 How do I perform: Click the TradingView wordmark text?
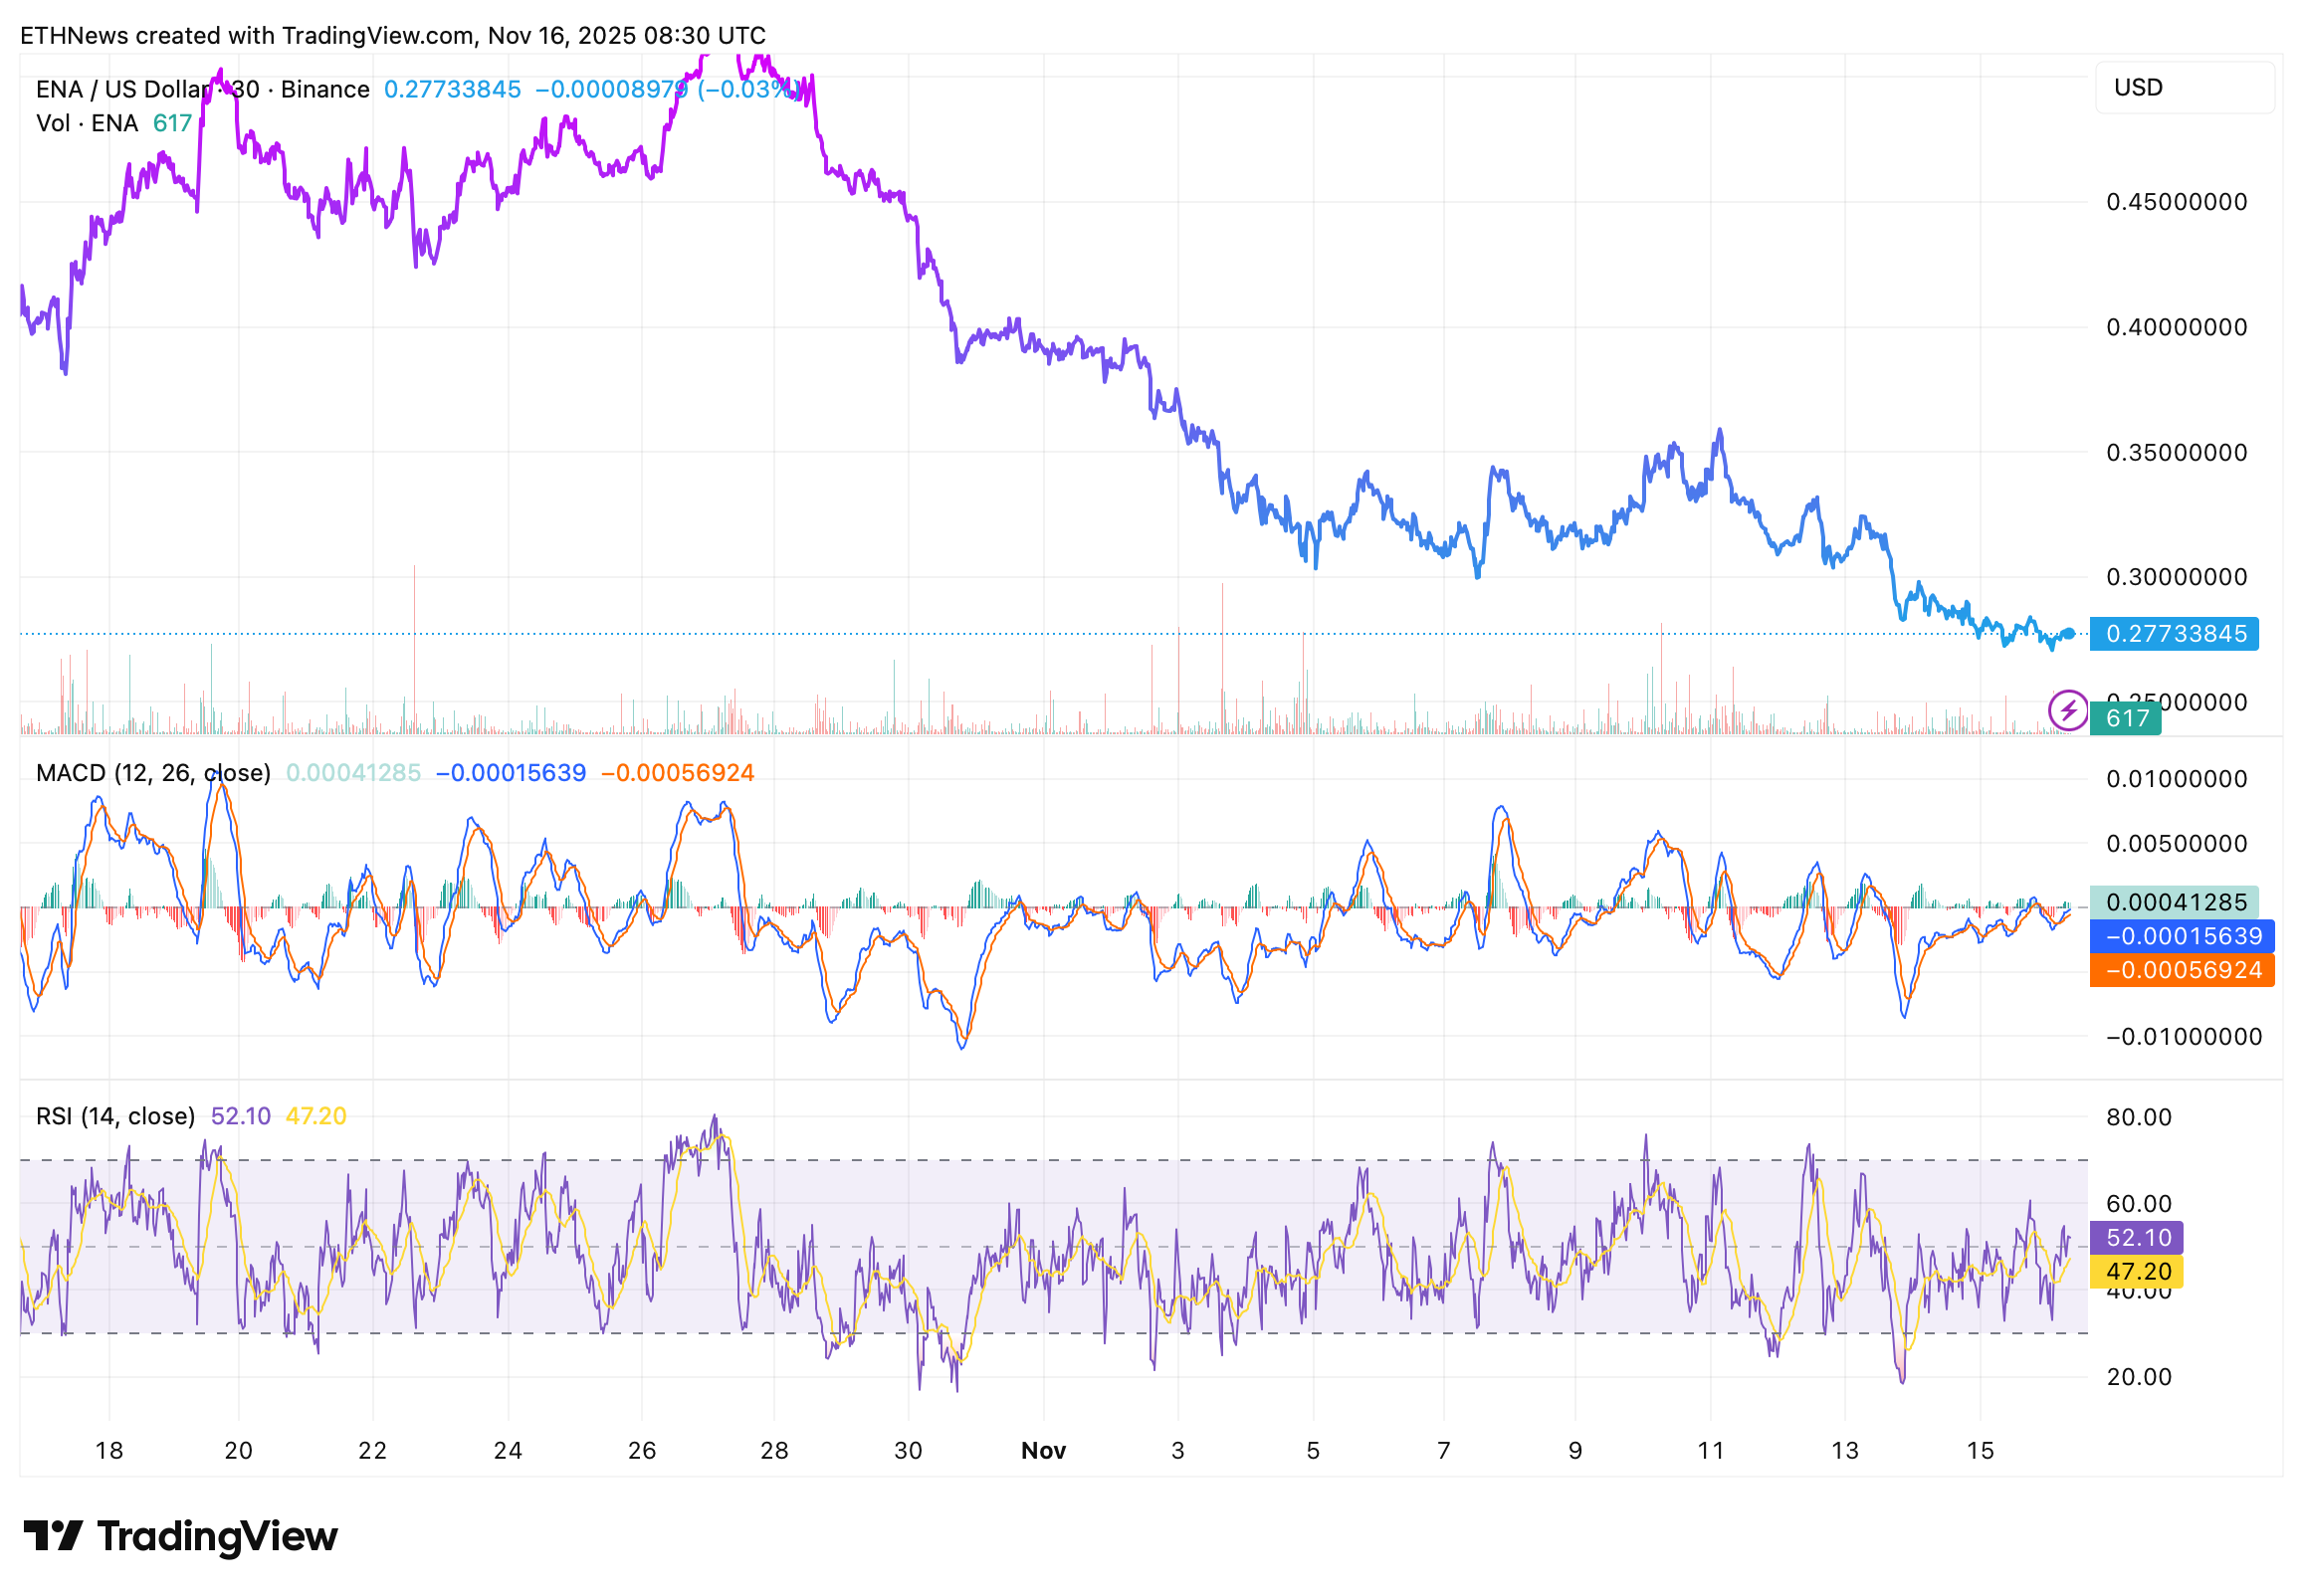point(217,1536)
